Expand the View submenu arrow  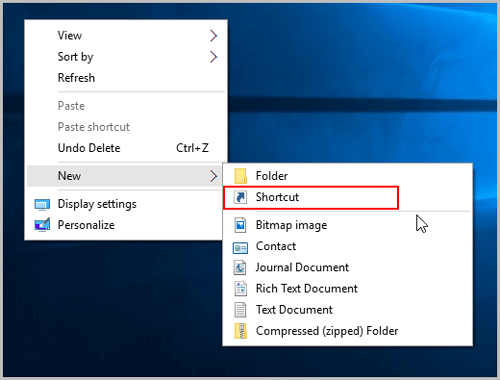[213, 36]
